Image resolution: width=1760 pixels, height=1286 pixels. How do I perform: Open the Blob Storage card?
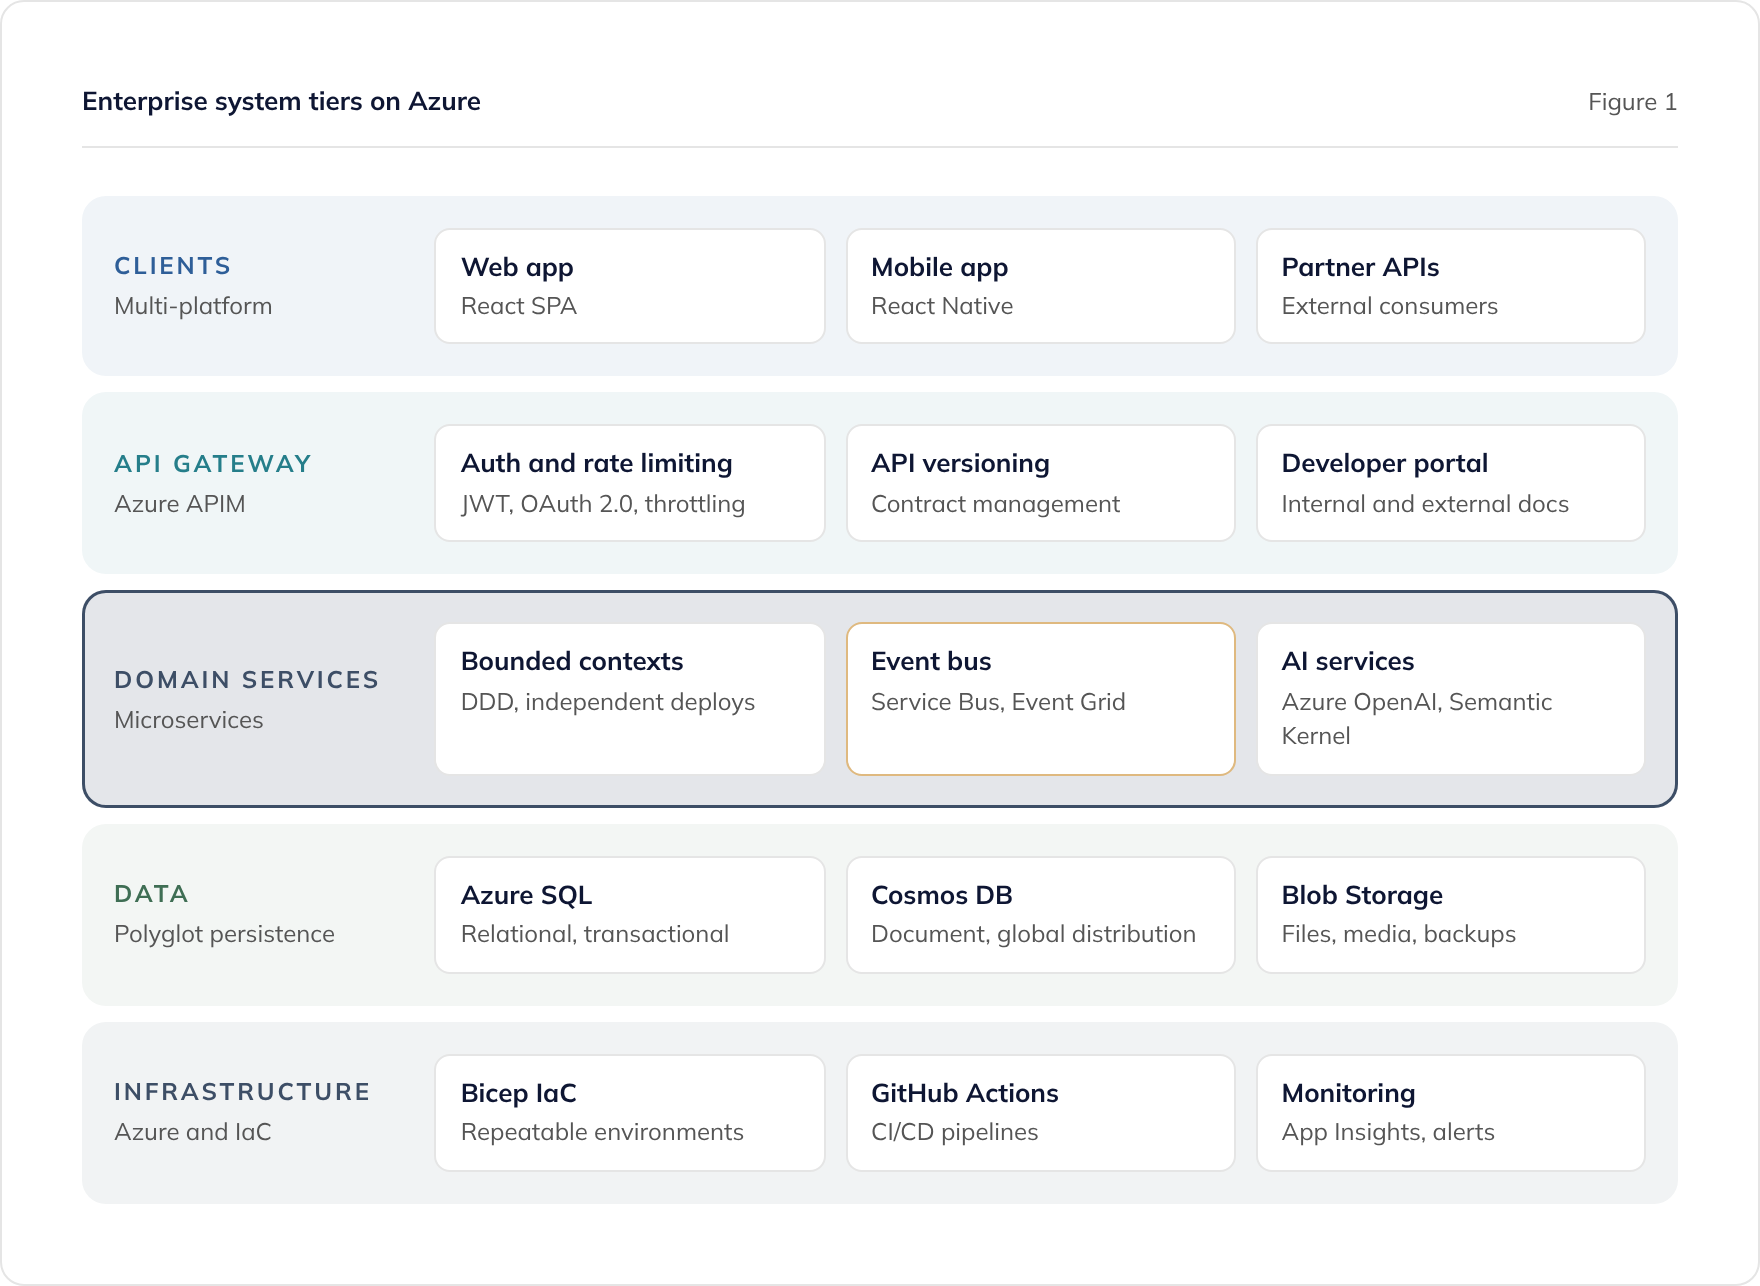(x=1450, y=915)
